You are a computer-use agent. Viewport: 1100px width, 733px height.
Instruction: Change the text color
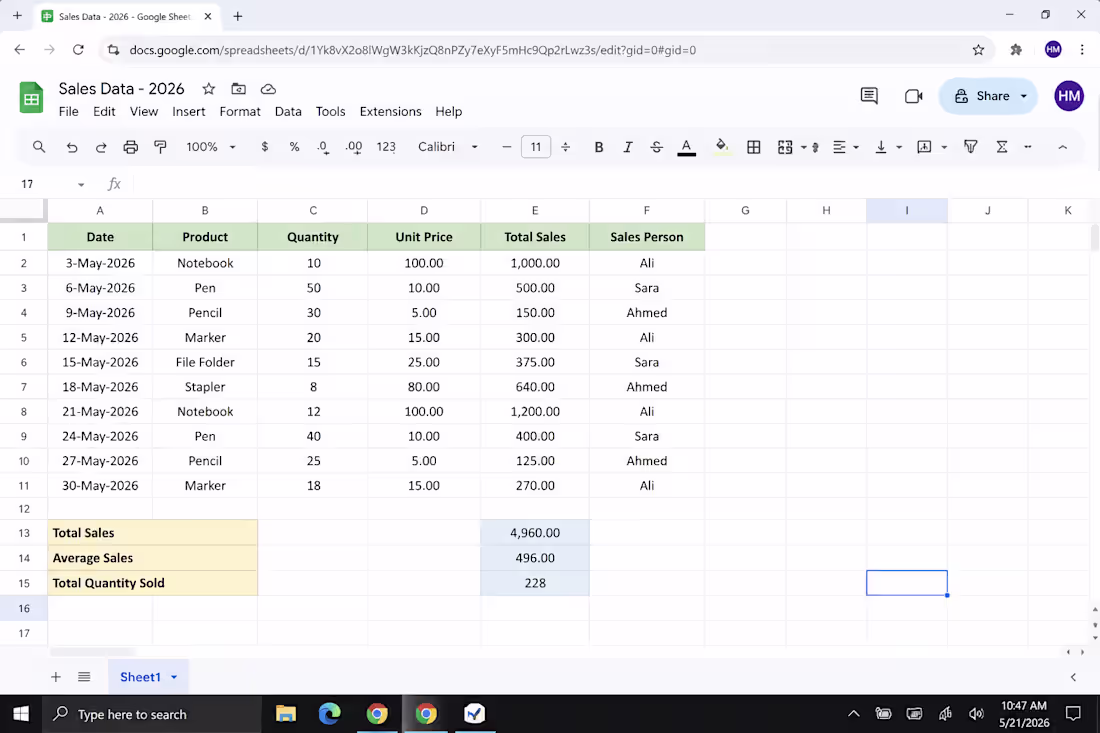[686, 147]
